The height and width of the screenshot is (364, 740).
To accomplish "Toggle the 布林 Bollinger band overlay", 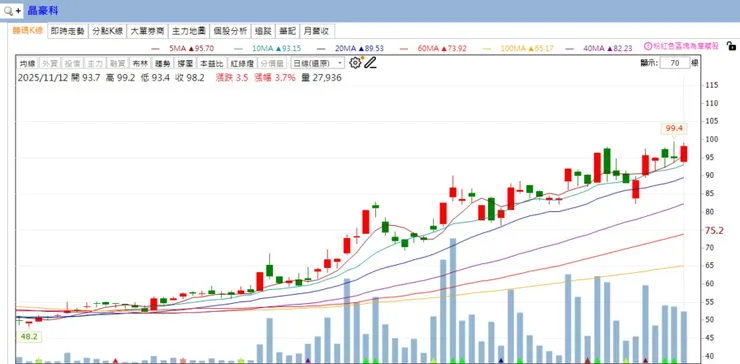I will tap(140, 63).
